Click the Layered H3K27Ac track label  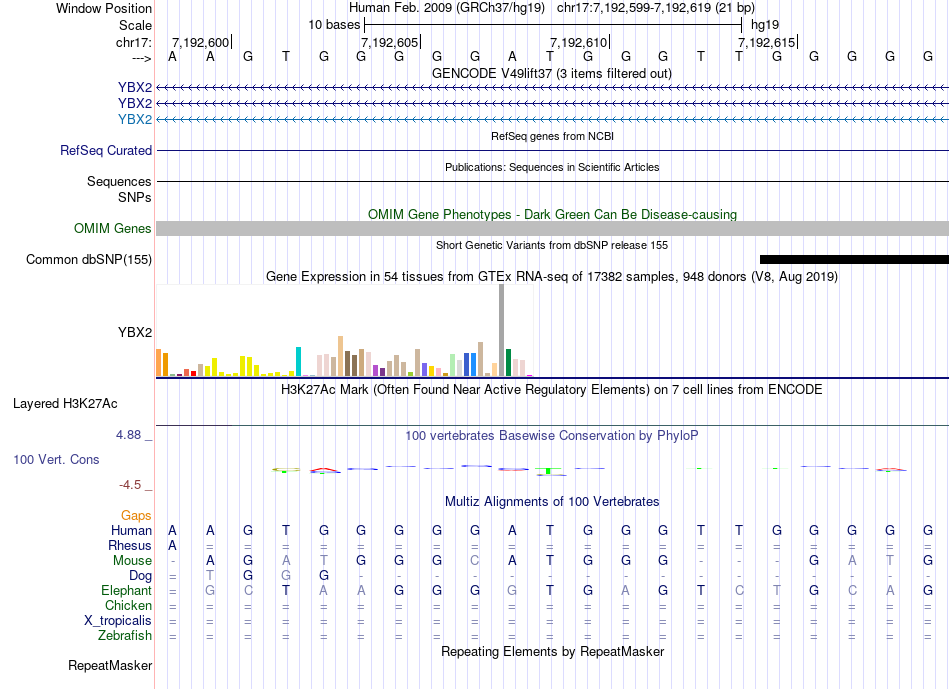[65, 404]
